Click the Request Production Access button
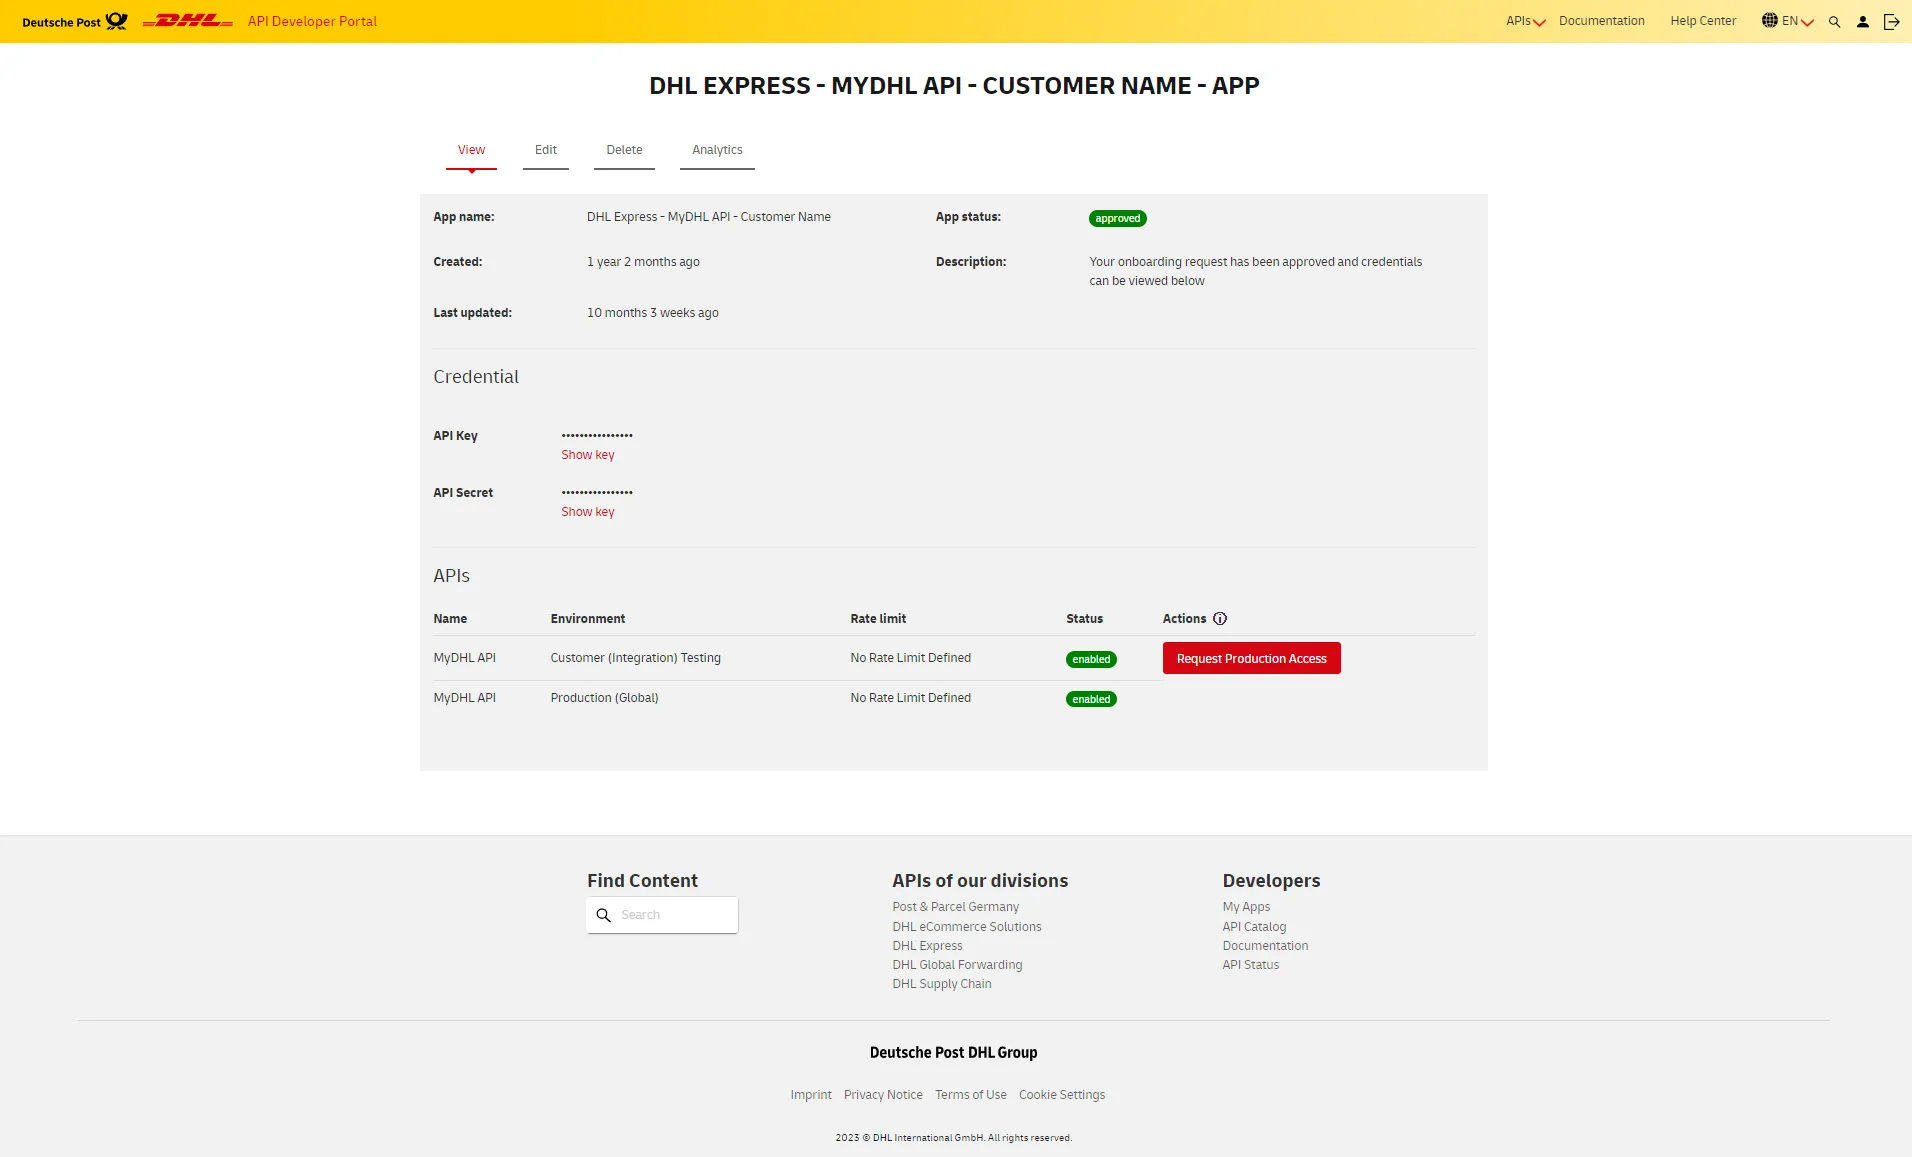Screen dimensions: 1912x1157 click(x=1251, y=658)
